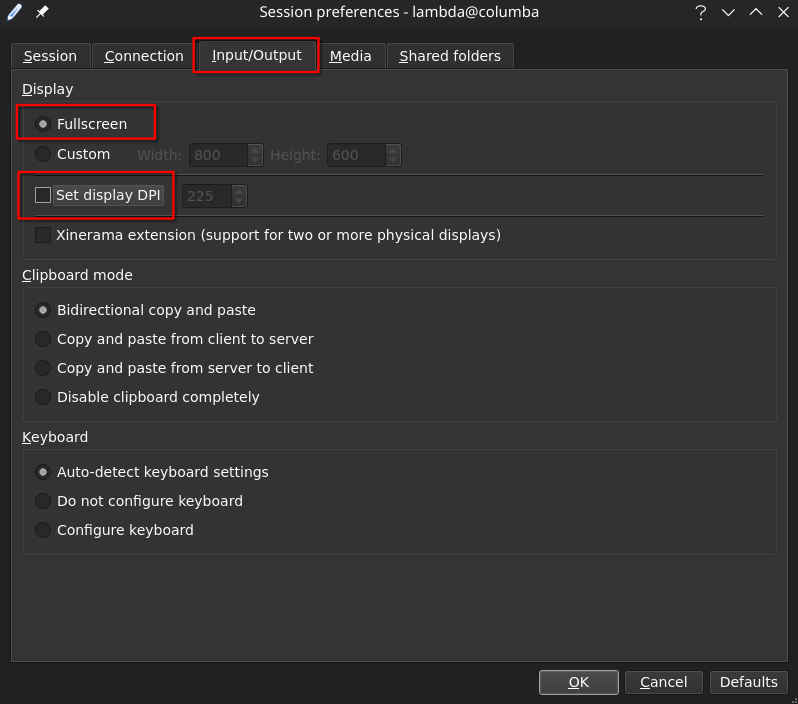Viewport: 798px width, 704px height.
Task: Click the Defaults button
Action: pyautogui.click(x=748, y=682)
